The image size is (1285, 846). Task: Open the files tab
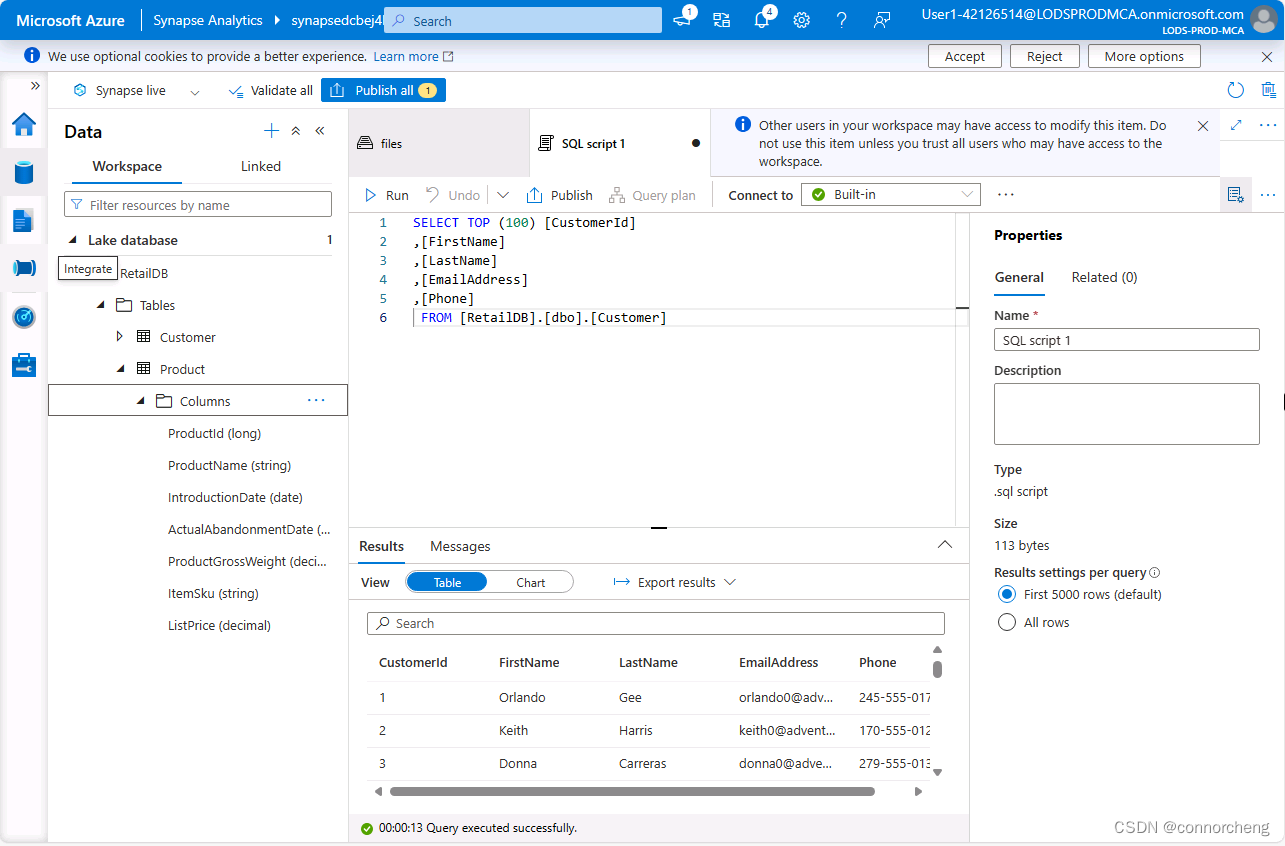[x=438, y=143]
